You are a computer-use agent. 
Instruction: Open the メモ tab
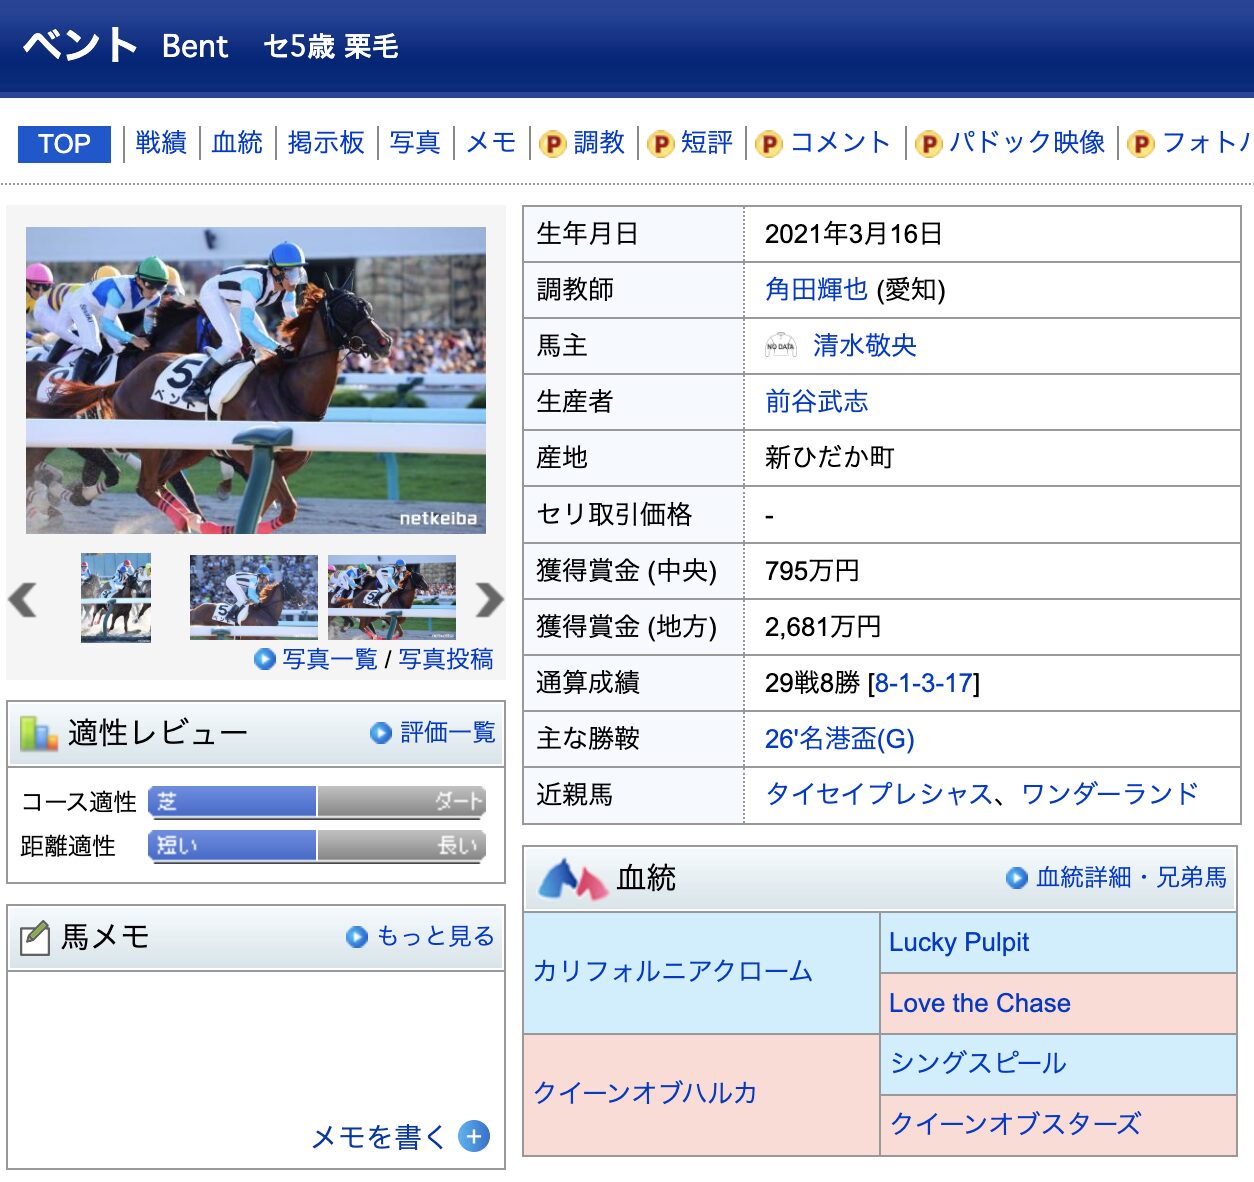click(x=491, y=143)
